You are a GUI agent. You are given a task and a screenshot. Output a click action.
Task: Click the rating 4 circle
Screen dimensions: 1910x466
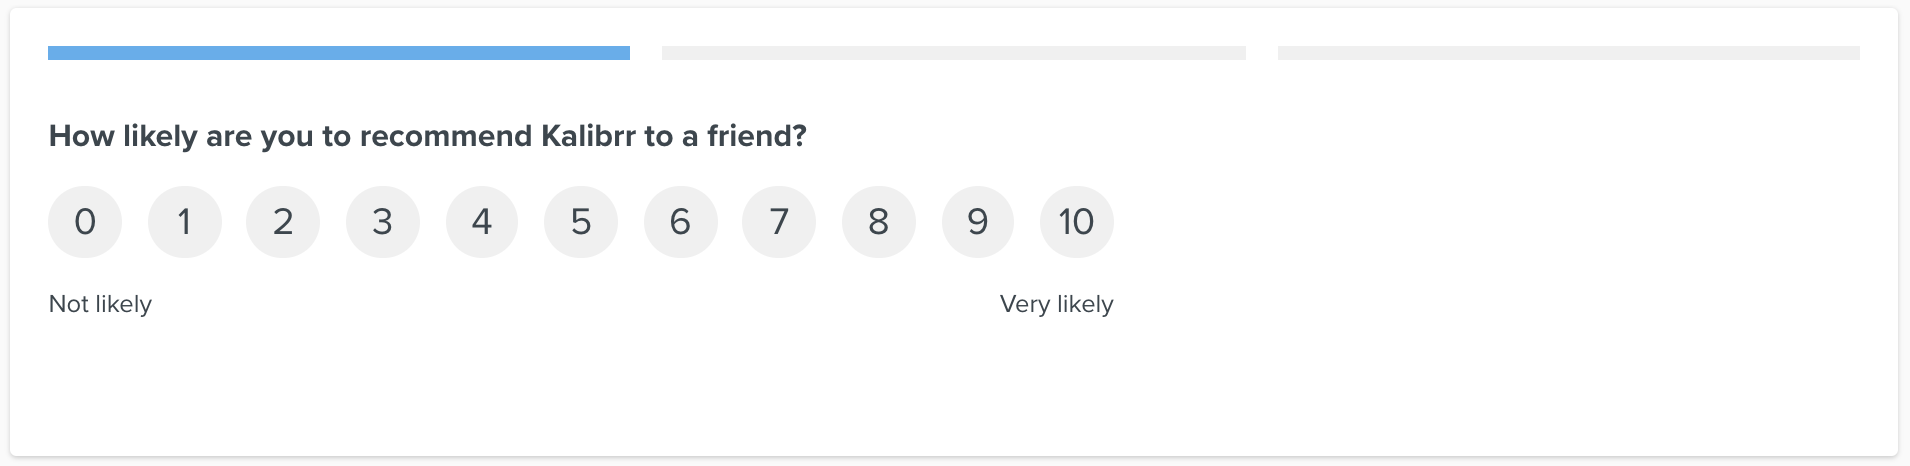(x=482, y=222)
